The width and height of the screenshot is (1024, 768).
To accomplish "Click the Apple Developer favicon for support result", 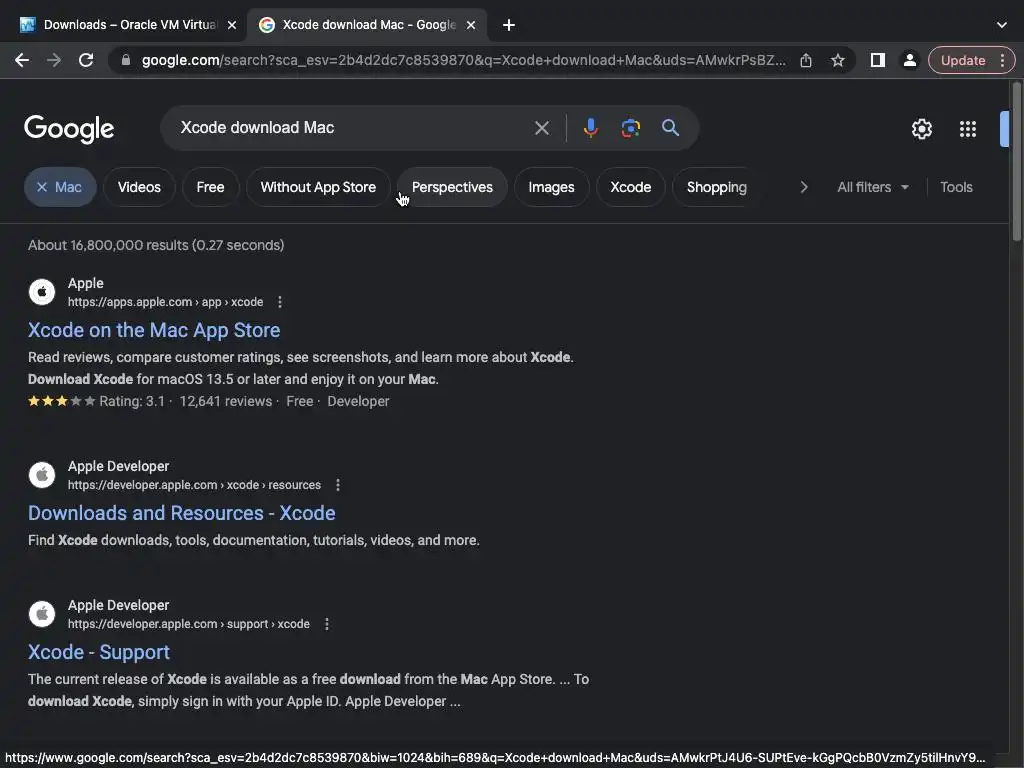I will [x=42, y=614].
